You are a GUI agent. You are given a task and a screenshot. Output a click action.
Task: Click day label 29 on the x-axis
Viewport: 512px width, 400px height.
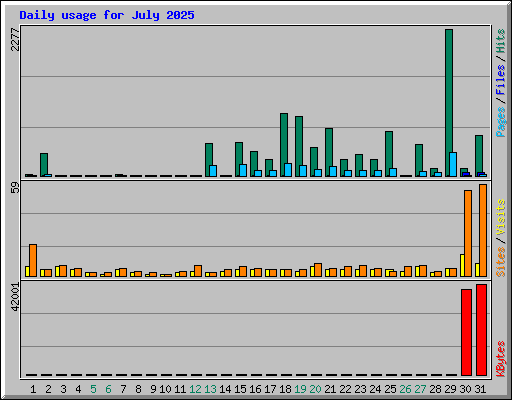point(450,389)
